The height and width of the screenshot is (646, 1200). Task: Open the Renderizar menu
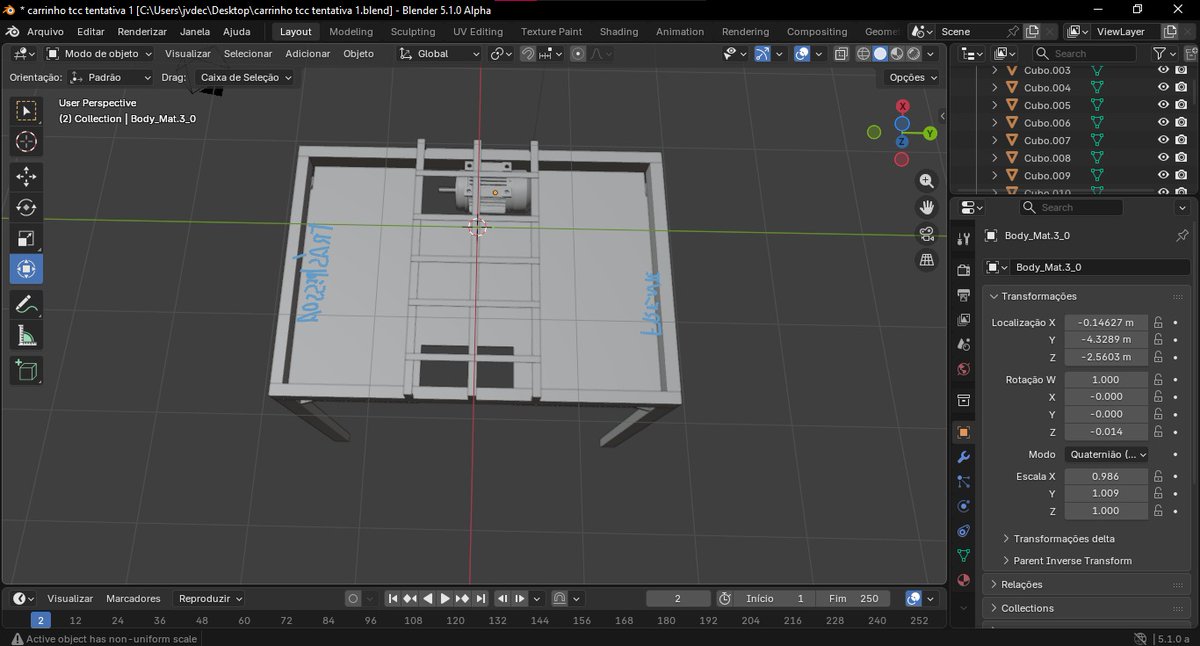pos(142,32)
